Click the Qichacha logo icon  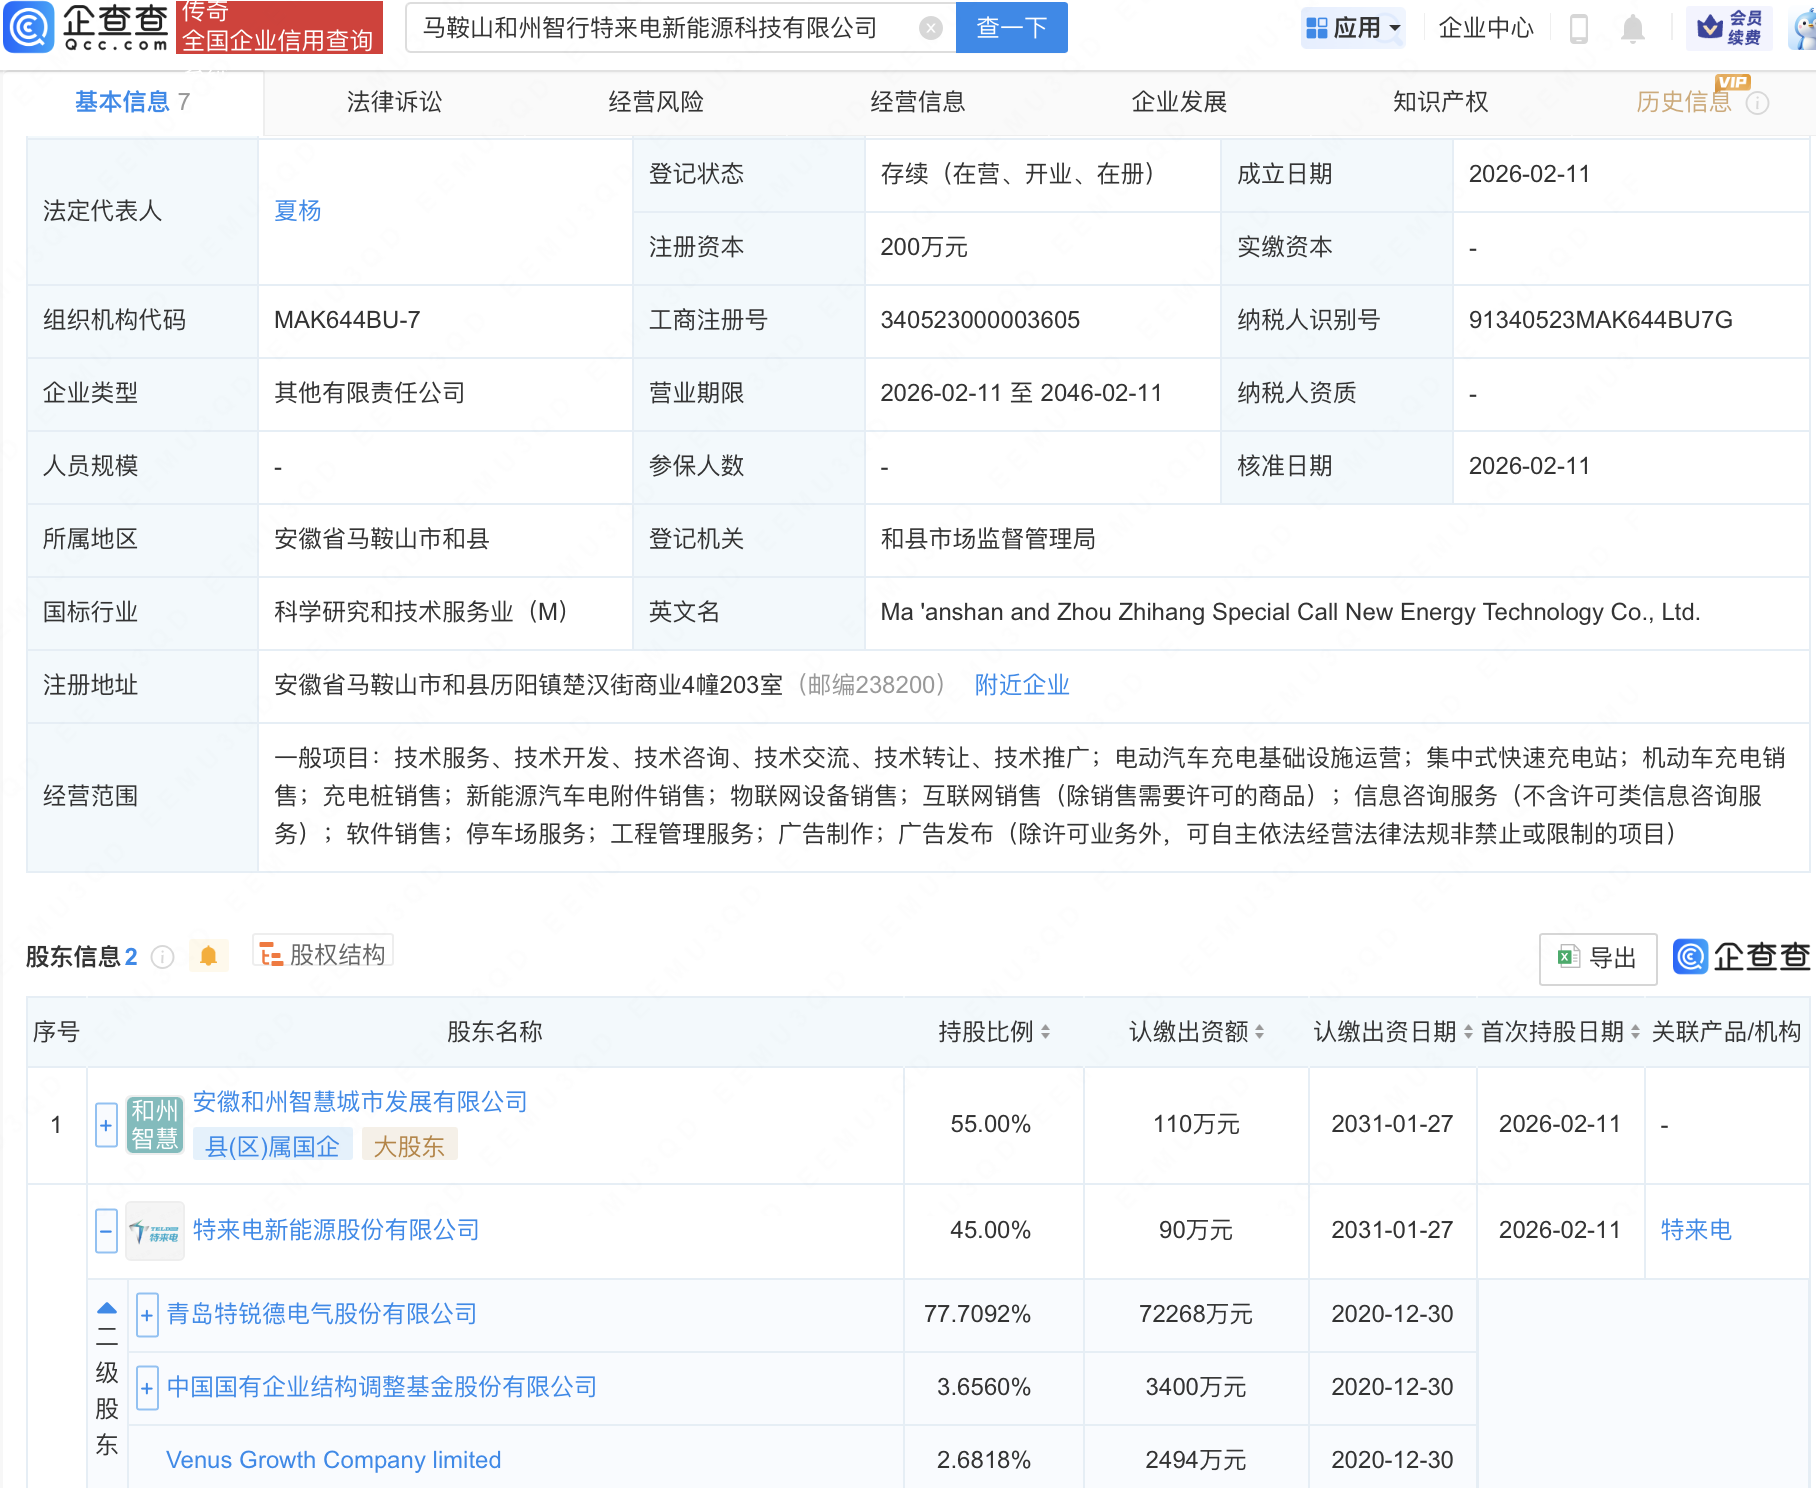[x=29, y=27]
